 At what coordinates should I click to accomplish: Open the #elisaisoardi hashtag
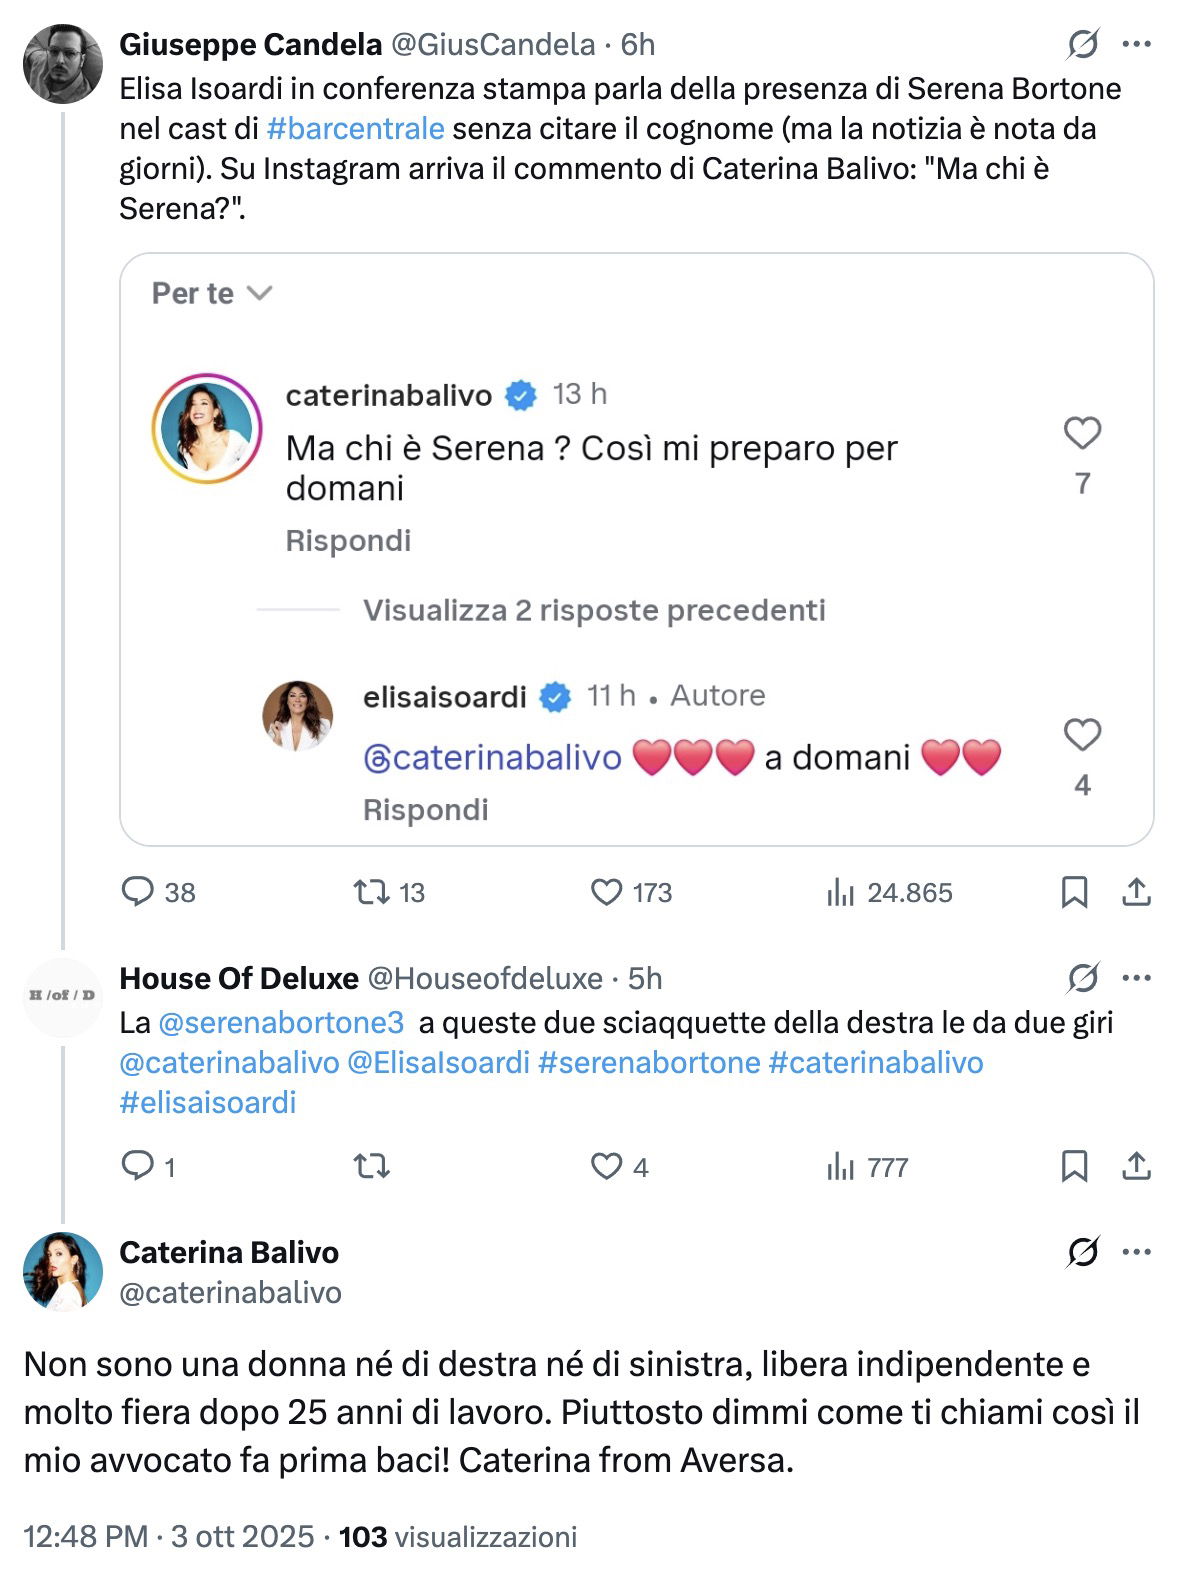(208, 1103)
